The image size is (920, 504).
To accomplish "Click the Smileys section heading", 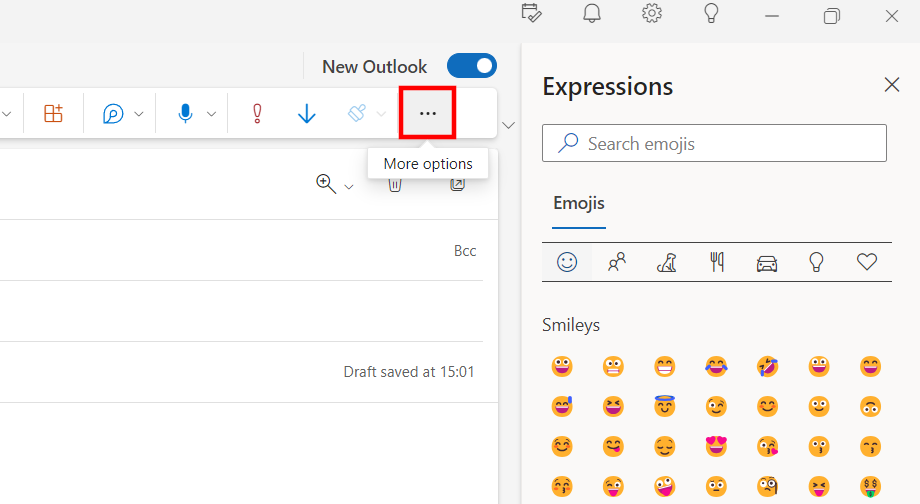I will (x=571, y=325).
